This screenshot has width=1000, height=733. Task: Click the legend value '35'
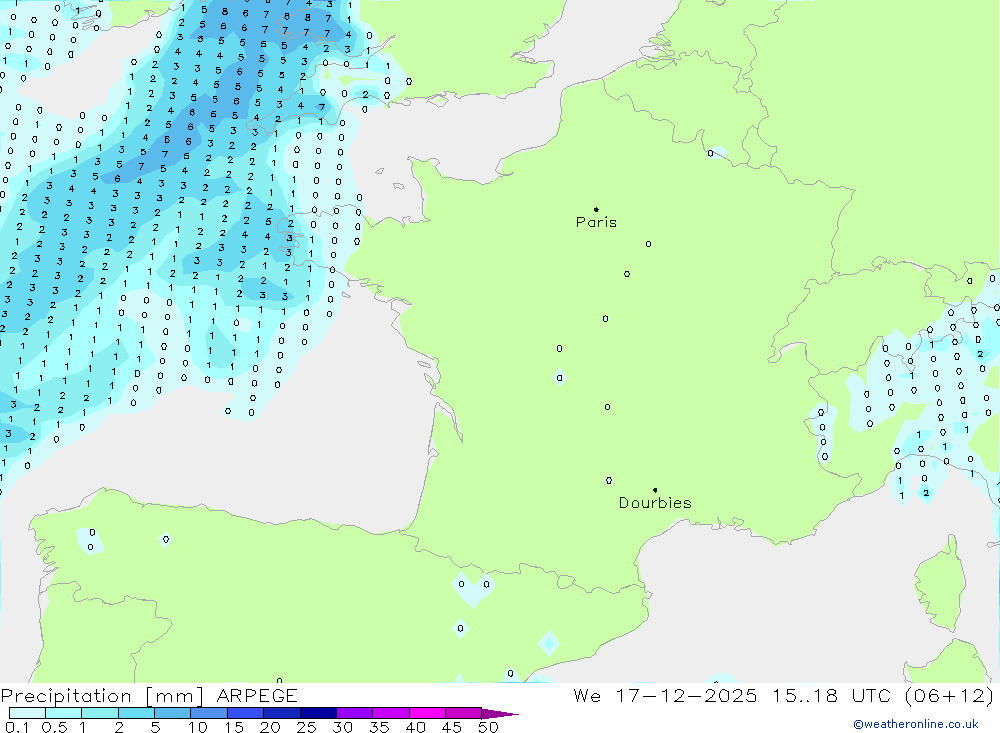379,727
